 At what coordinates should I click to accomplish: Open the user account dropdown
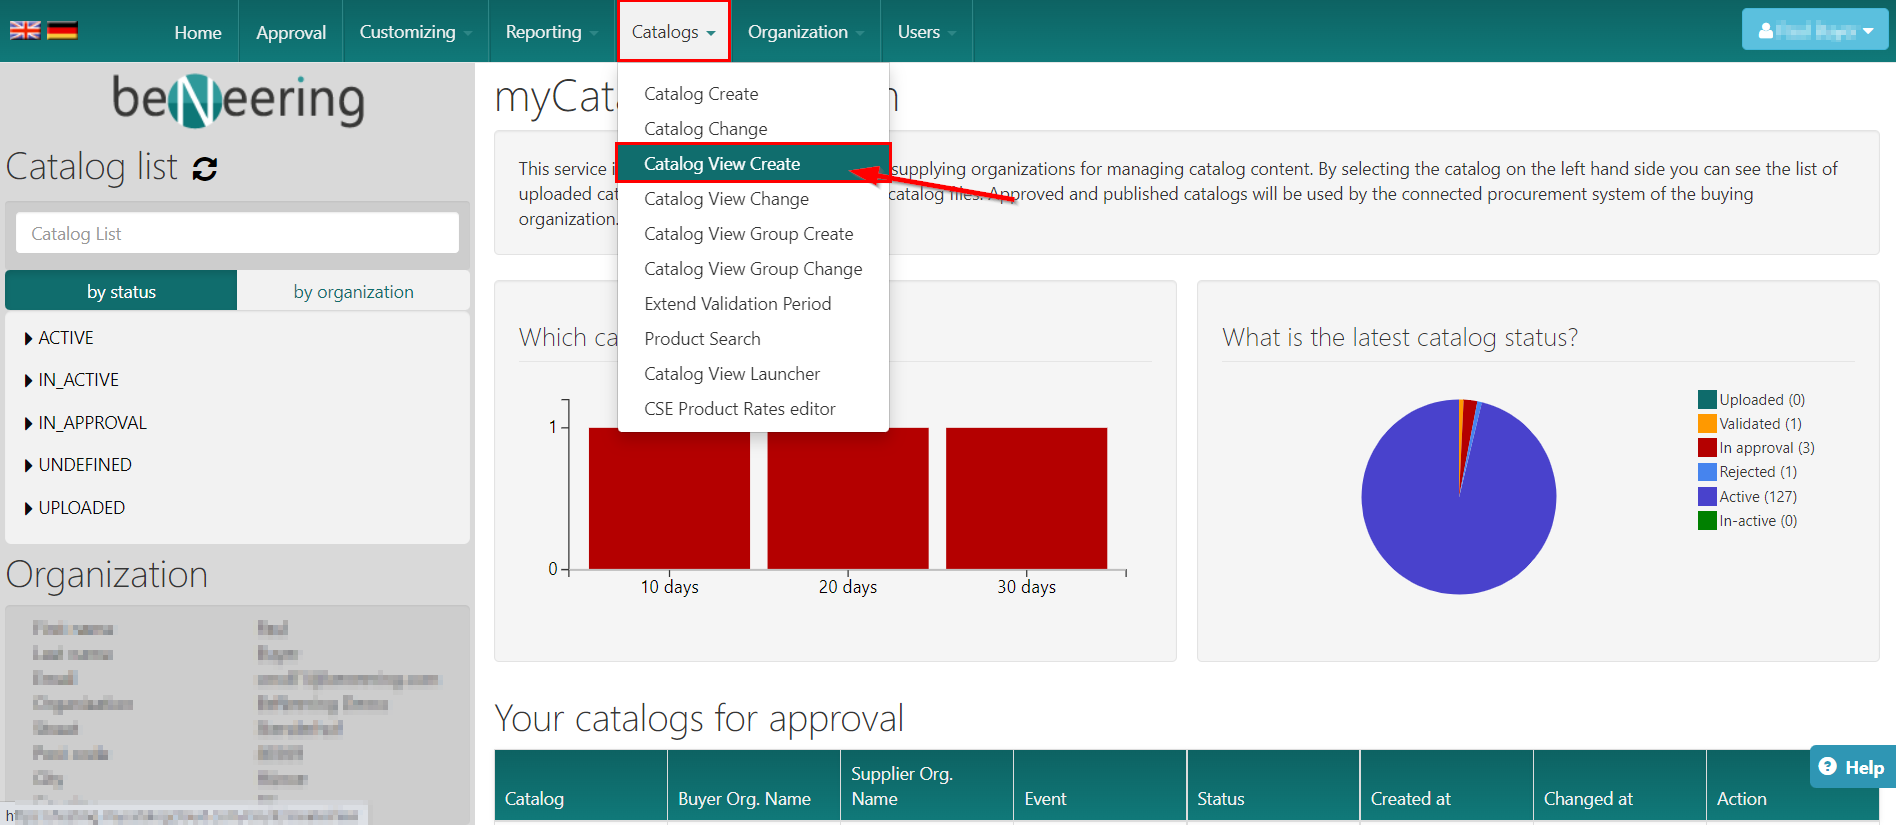(x=1814, y=30)
